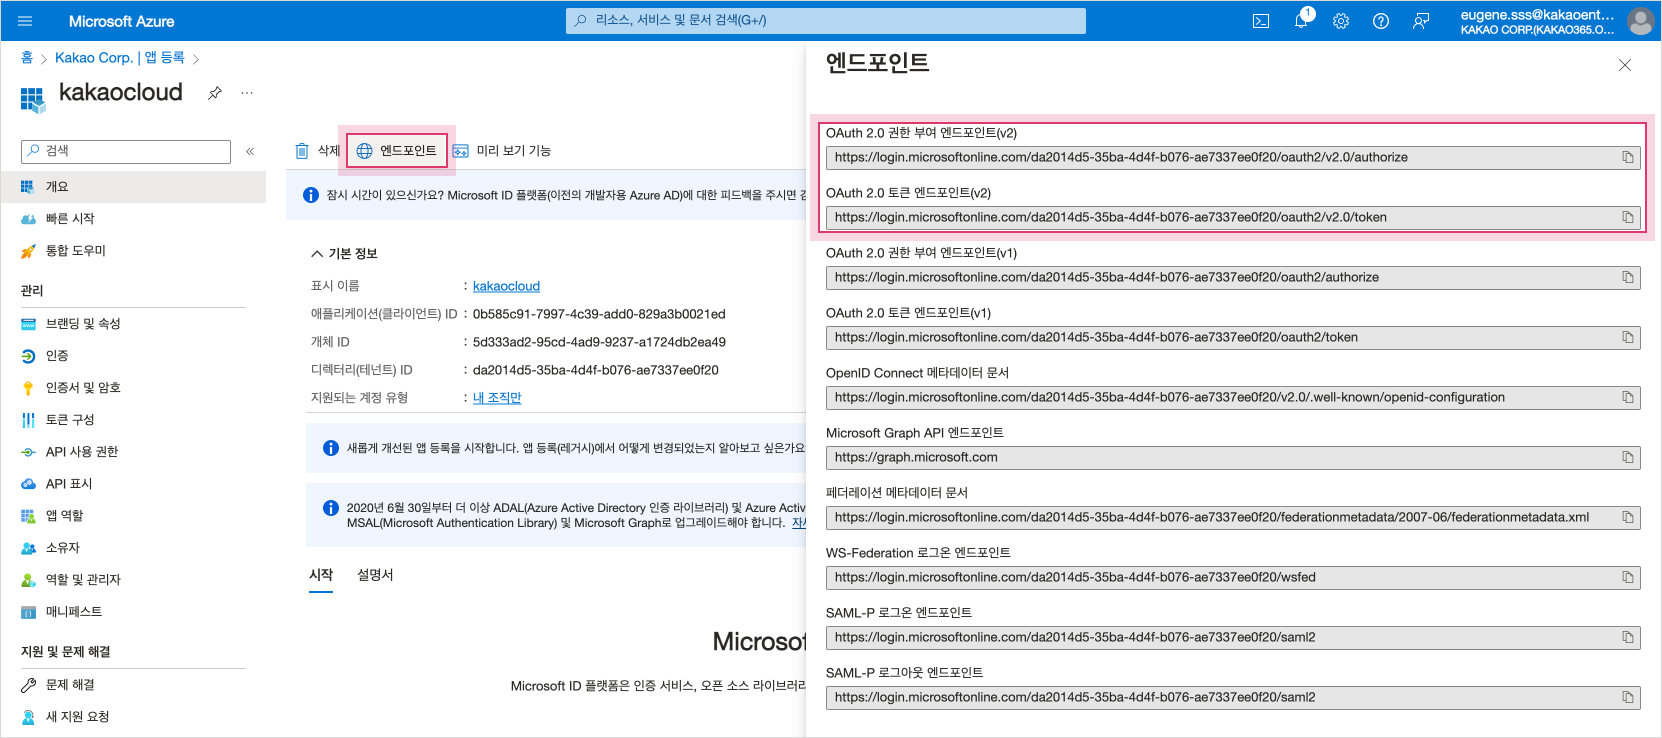1662x738 pixels.
Task: Click the account avatar picture
Action: [x=1640, y=21]
